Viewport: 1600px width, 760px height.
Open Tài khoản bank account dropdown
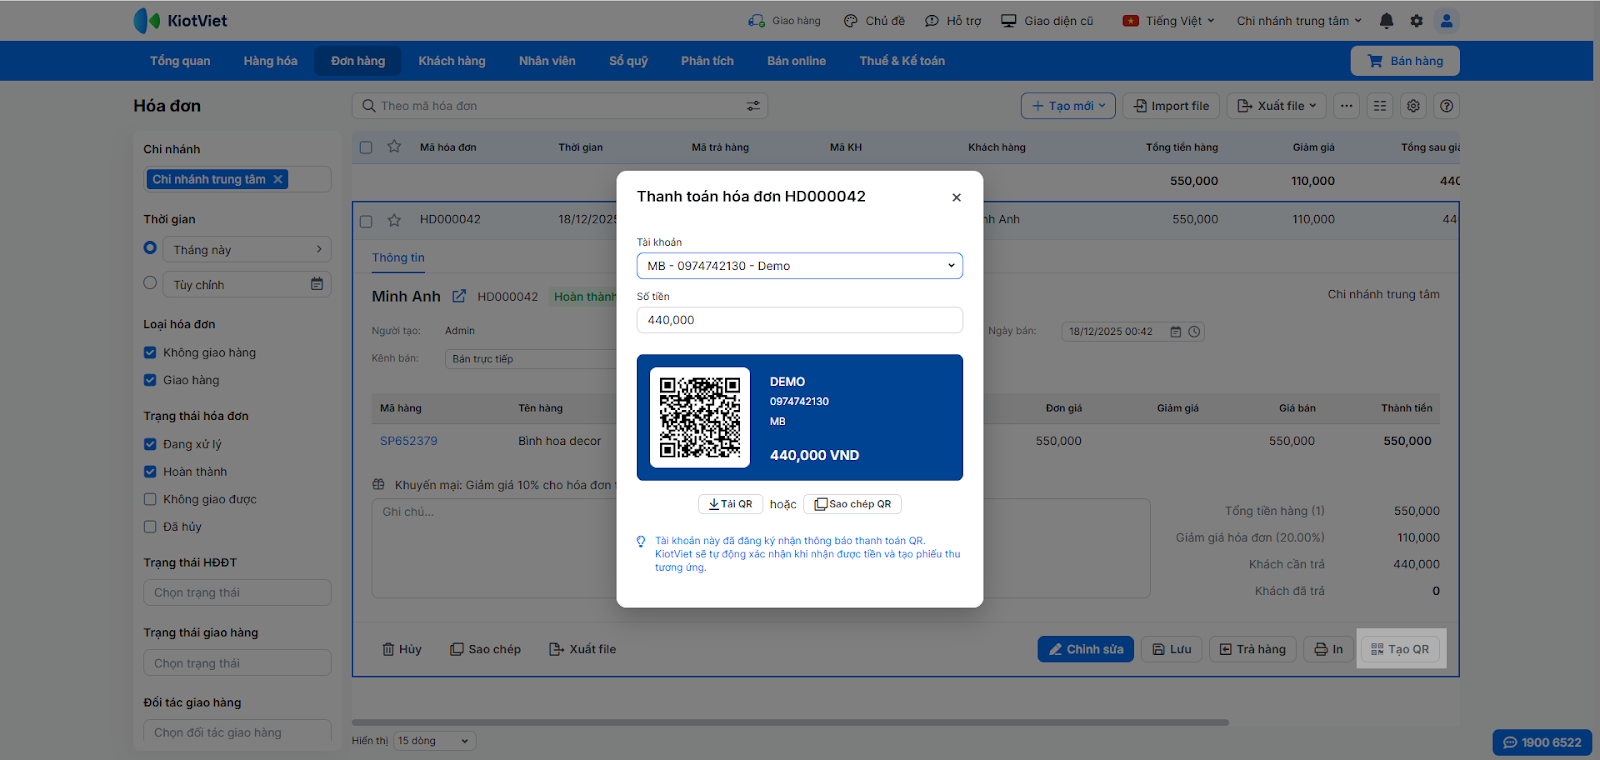point(800,266)
